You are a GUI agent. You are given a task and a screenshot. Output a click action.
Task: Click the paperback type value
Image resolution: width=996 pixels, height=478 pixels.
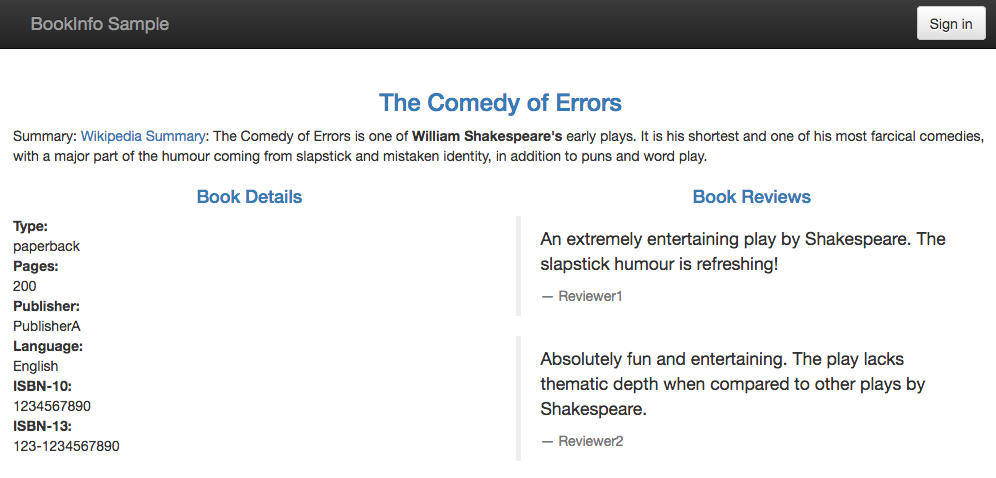coord(46,246)
